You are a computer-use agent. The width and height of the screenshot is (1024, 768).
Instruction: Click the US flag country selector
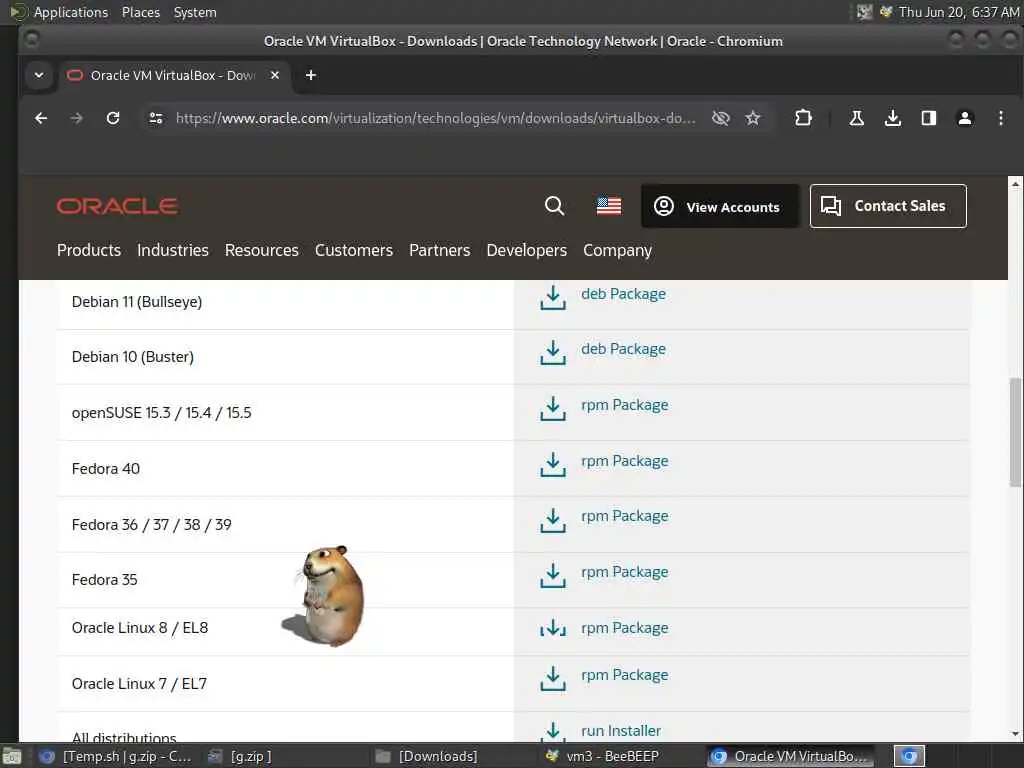609,206
